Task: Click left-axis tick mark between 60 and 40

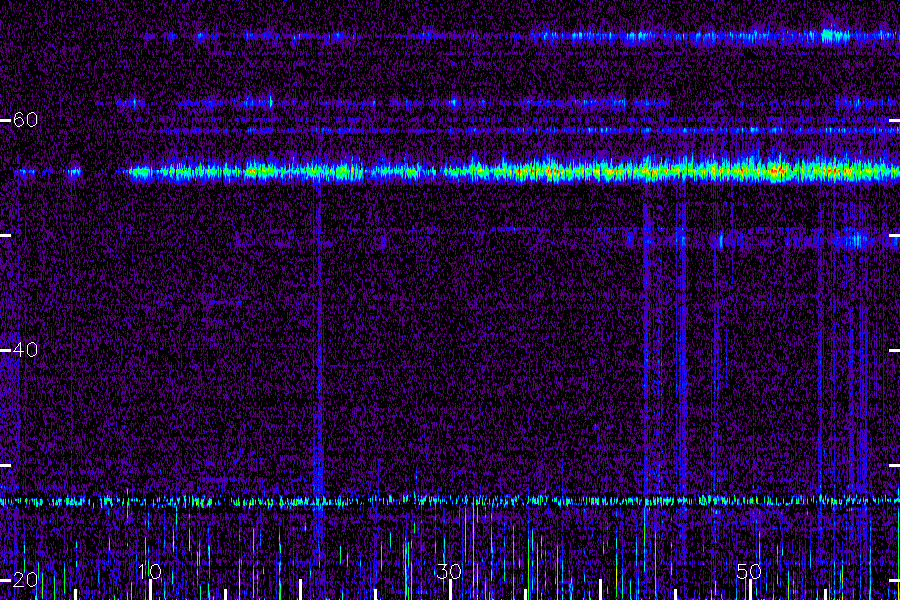Action: pyautogui.click(x=5, y=235)
